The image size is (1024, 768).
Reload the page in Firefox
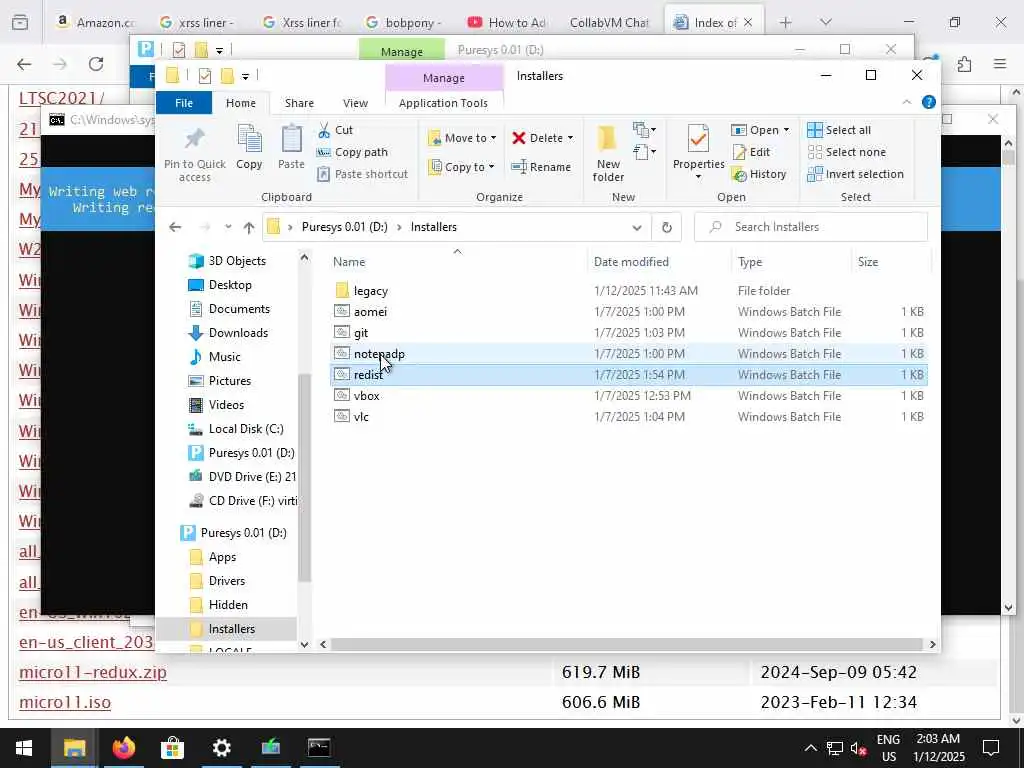tap(96, 64)
